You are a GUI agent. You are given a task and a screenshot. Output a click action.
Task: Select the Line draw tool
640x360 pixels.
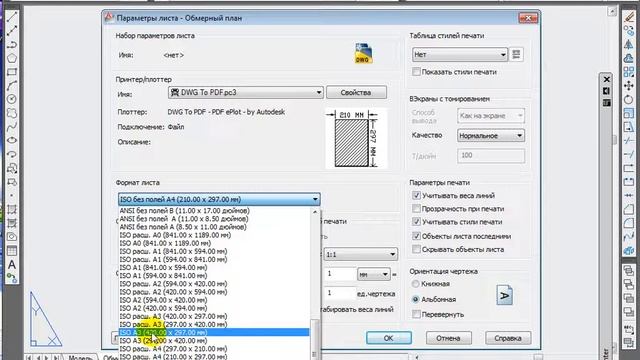coord(11,17)
